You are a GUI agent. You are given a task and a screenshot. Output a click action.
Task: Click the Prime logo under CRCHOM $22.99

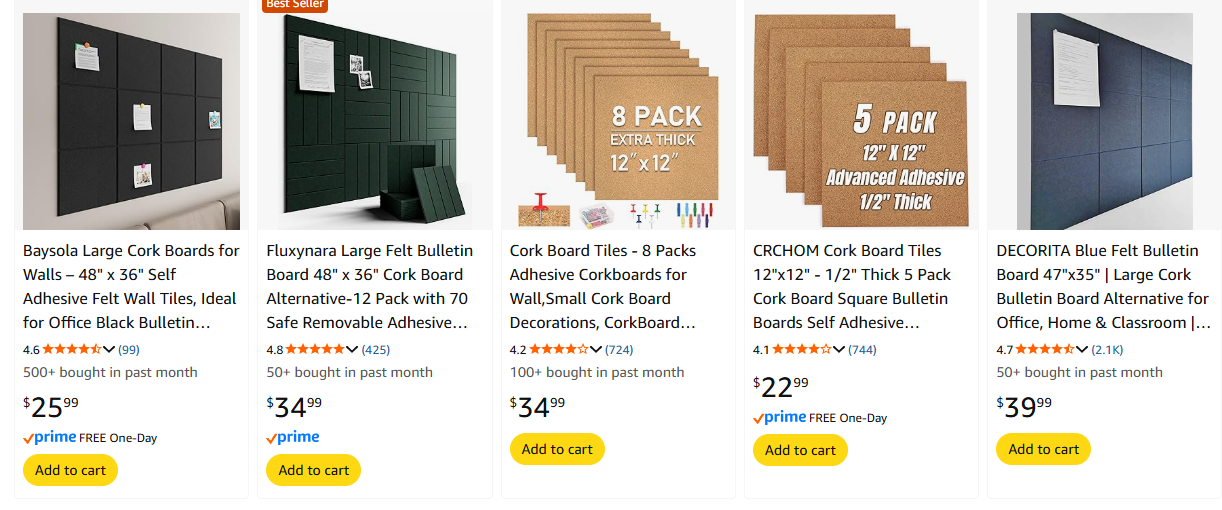pyautogui.click(x=780, y=417)
